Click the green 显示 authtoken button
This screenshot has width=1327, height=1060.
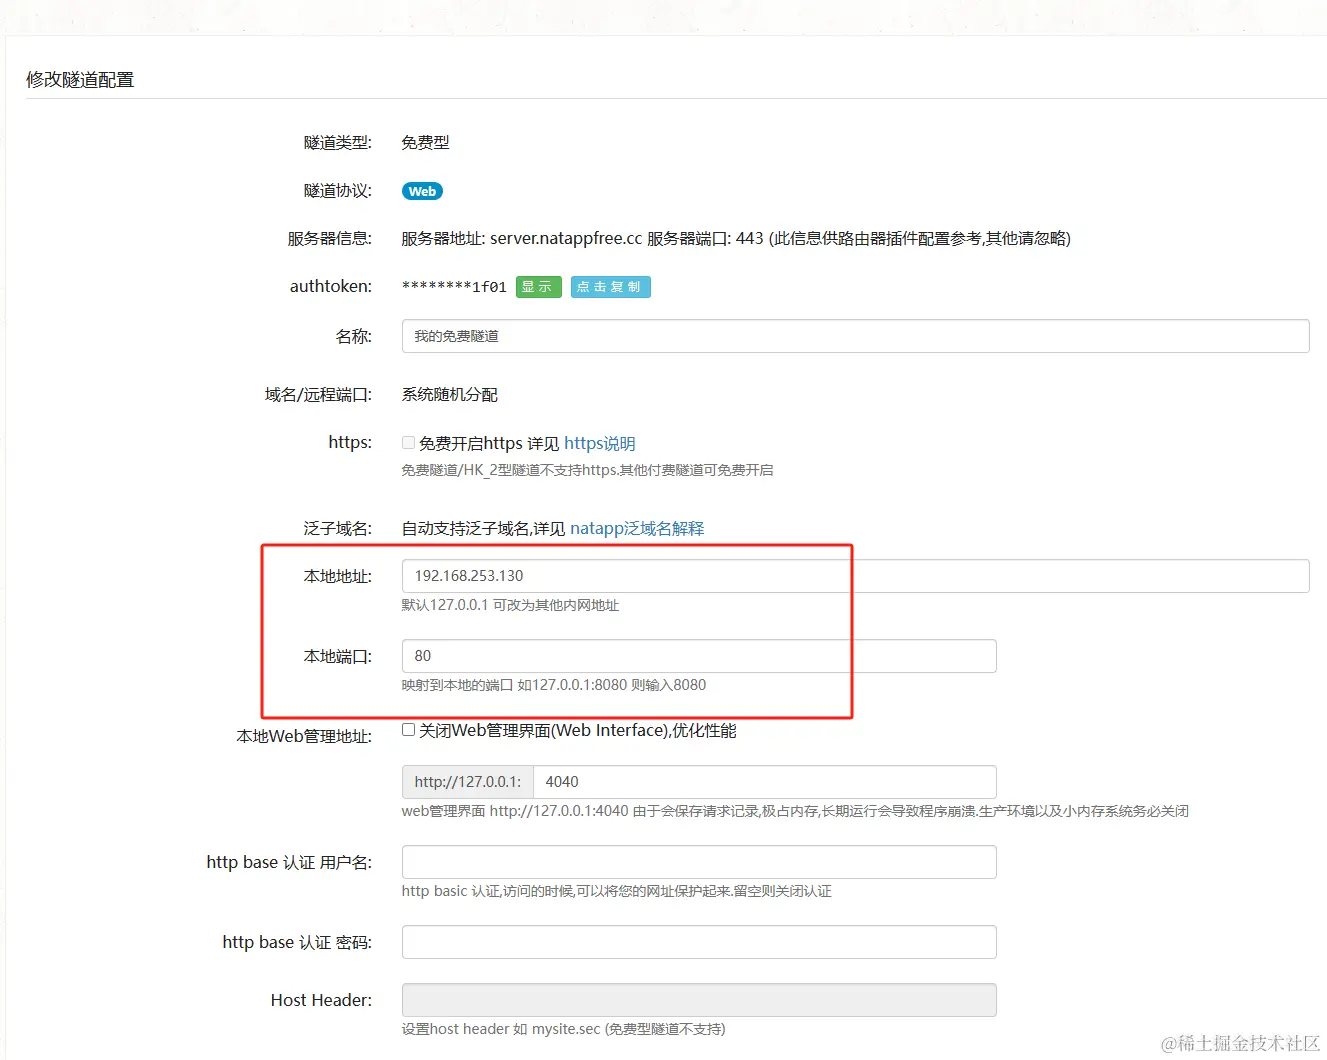[x=538, y=287]
